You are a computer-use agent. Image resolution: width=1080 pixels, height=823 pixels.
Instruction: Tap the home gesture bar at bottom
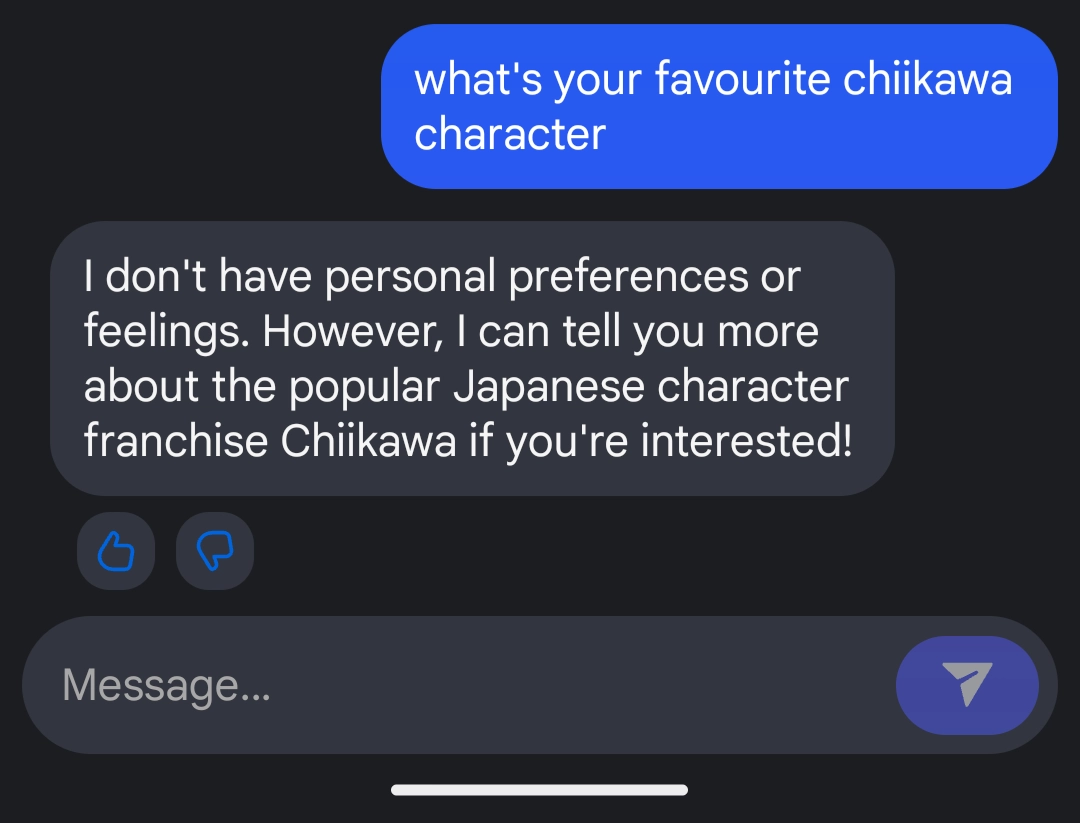(x=539, y=790)
